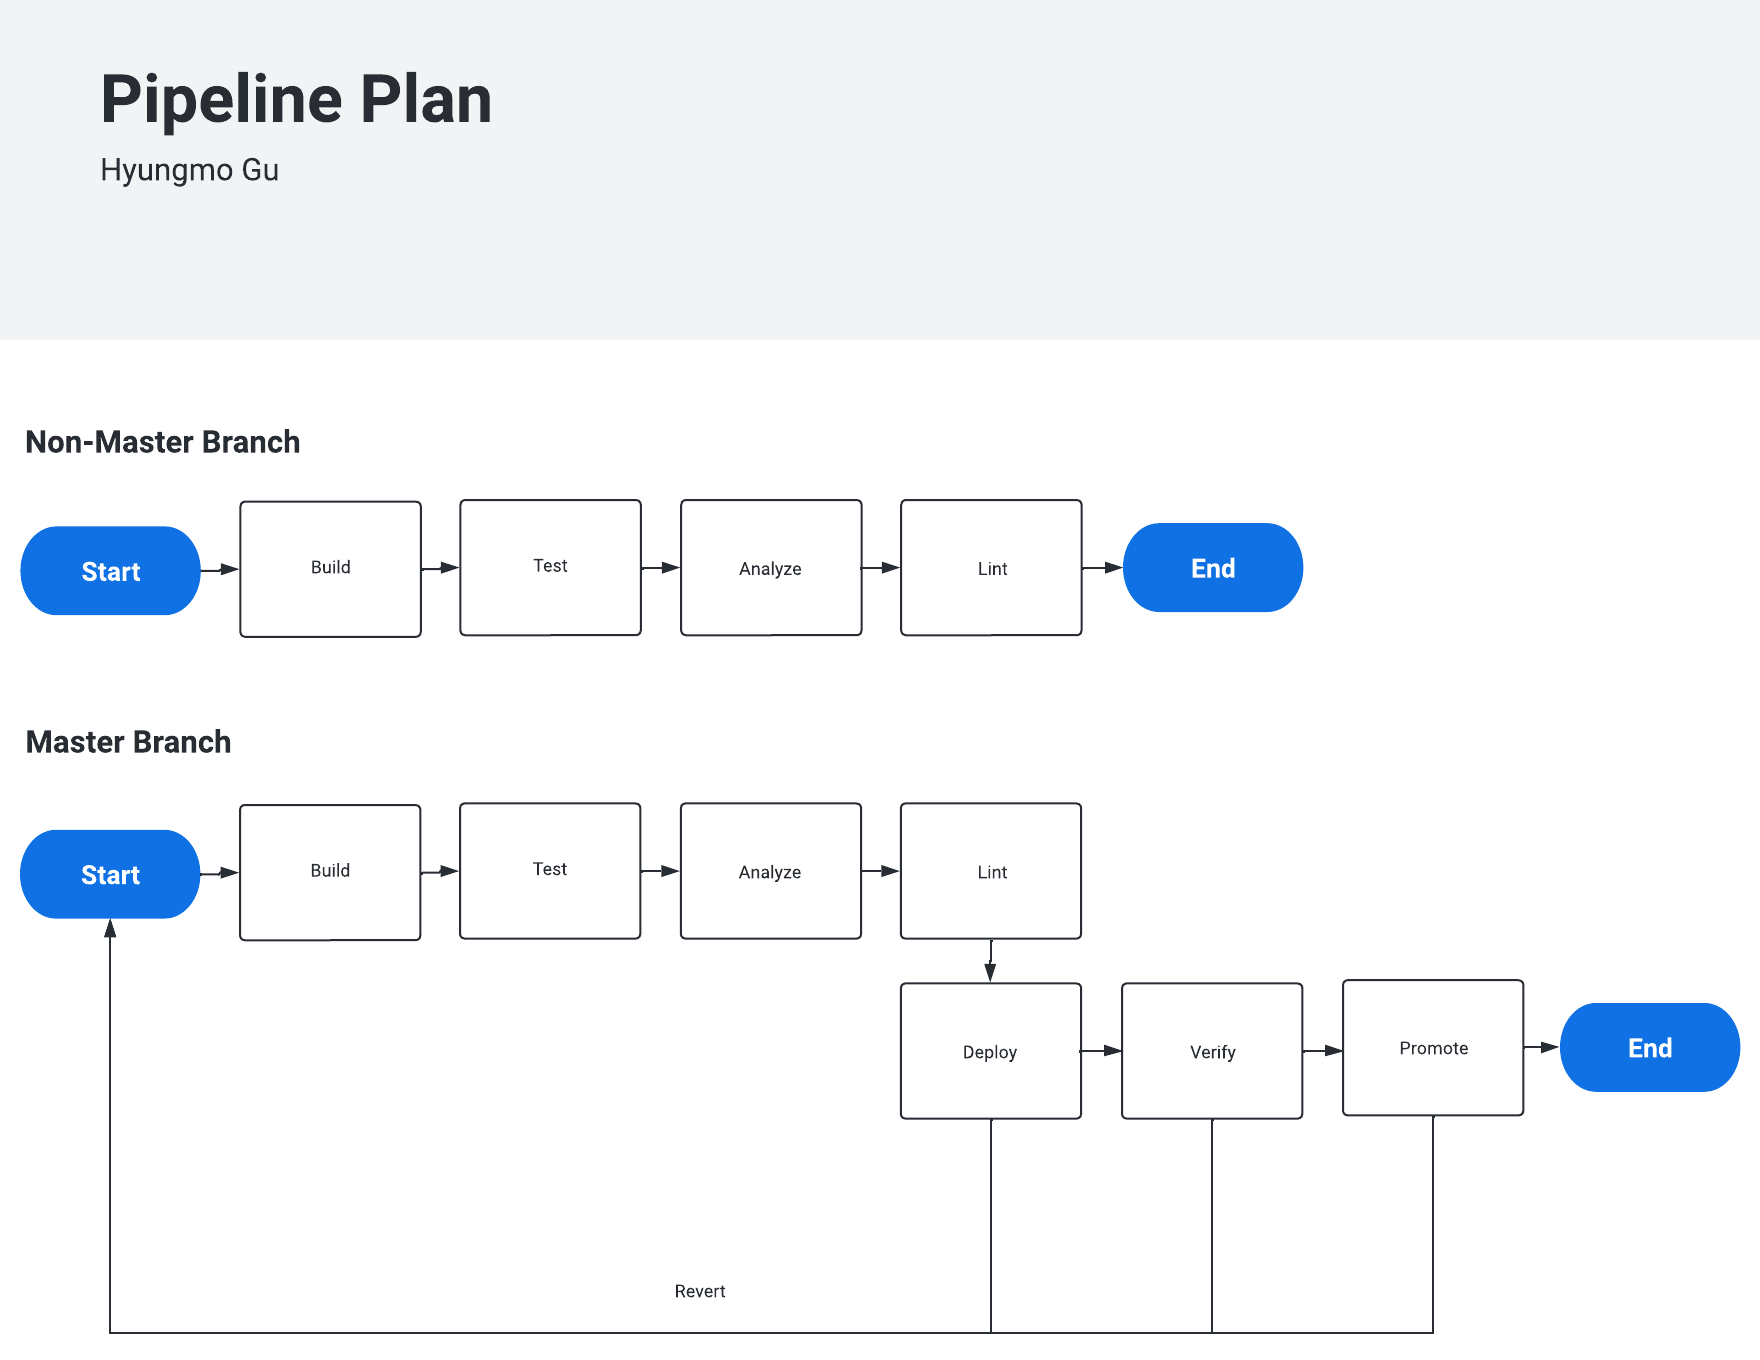Click the Non-Master Branch heading
Screen dimensions: 1760x1360
point(162,442)
